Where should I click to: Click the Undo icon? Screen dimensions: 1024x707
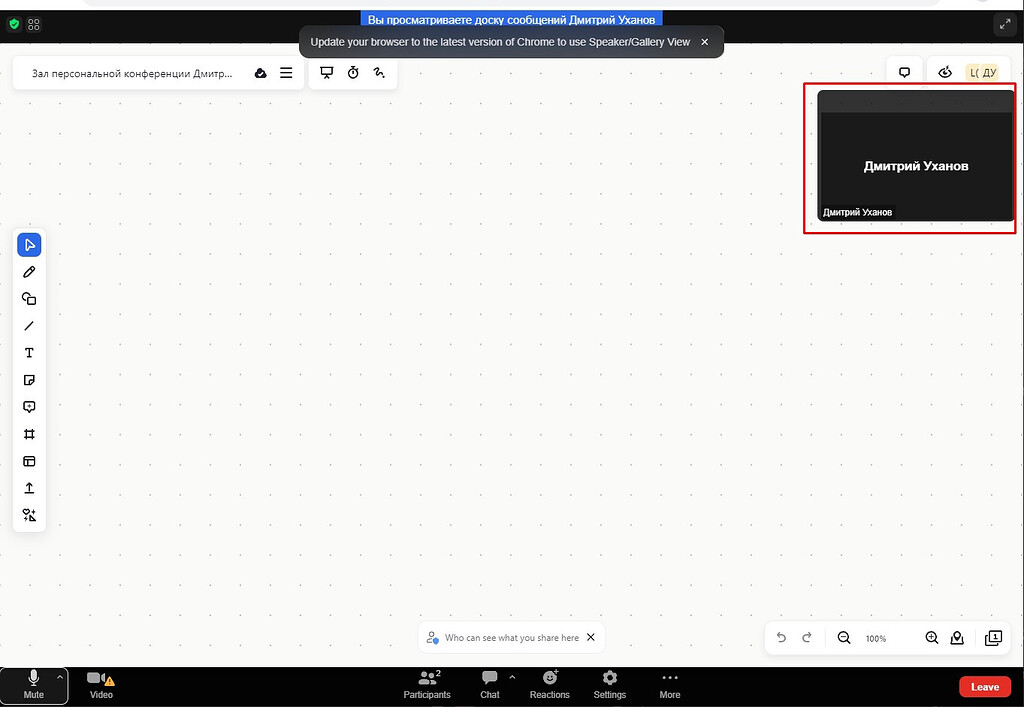click(x=781, y=637)
